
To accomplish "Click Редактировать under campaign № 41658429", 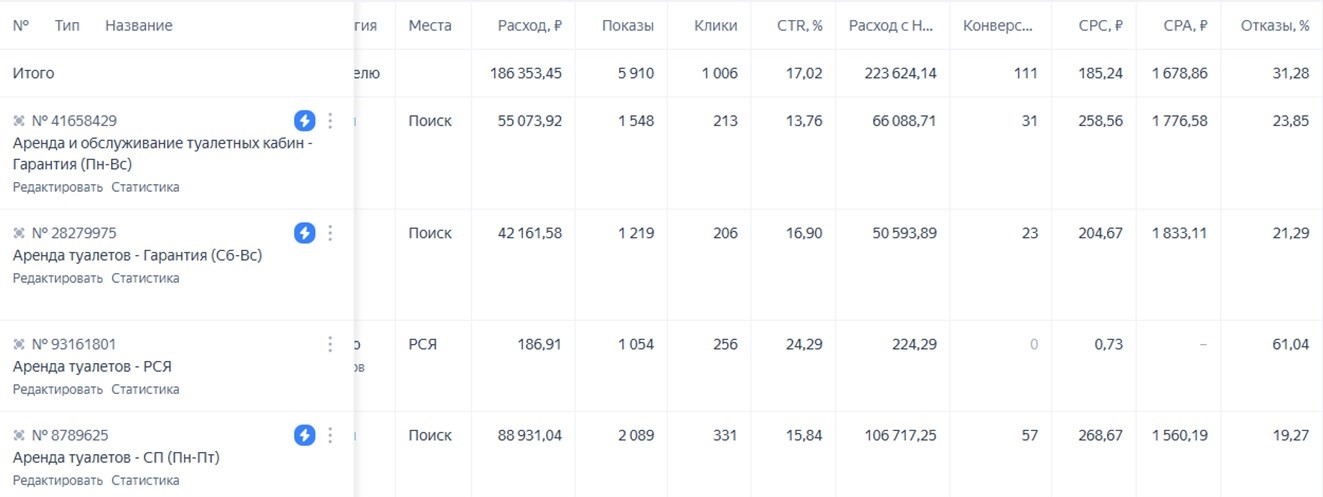I will 57,187.
